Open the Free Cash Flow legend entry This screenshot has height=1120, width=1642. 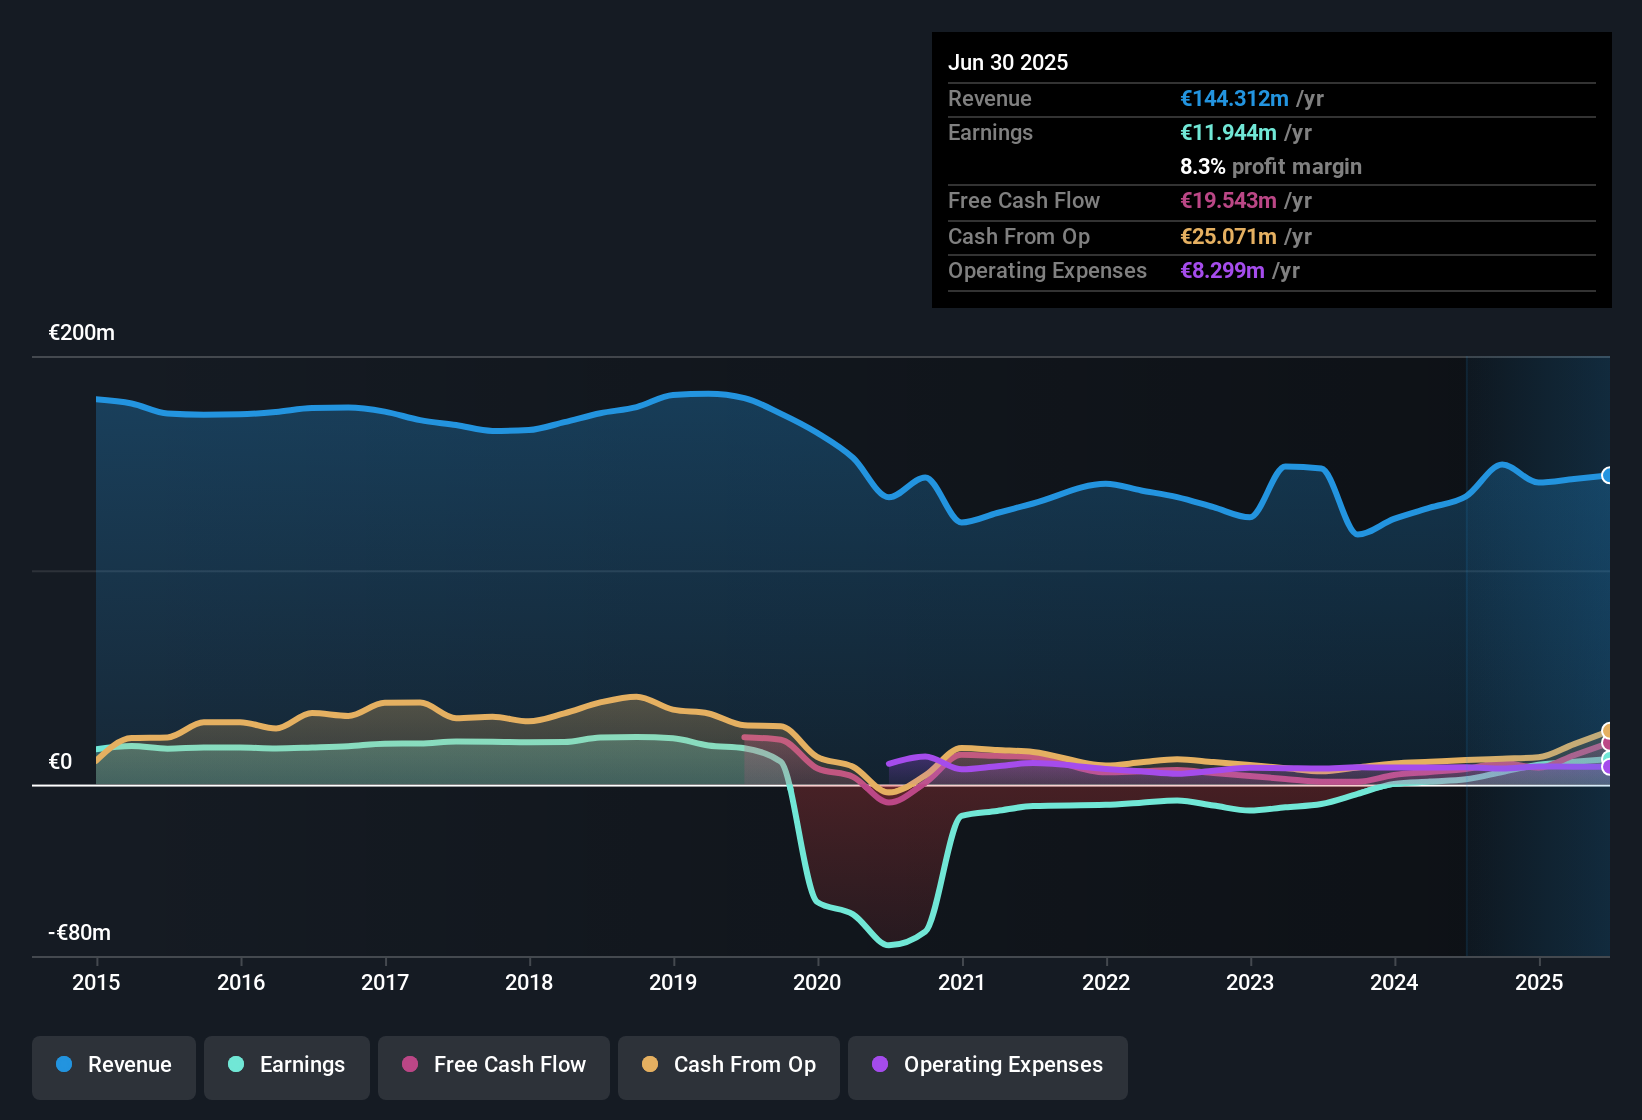click(x=493, y=1066)
